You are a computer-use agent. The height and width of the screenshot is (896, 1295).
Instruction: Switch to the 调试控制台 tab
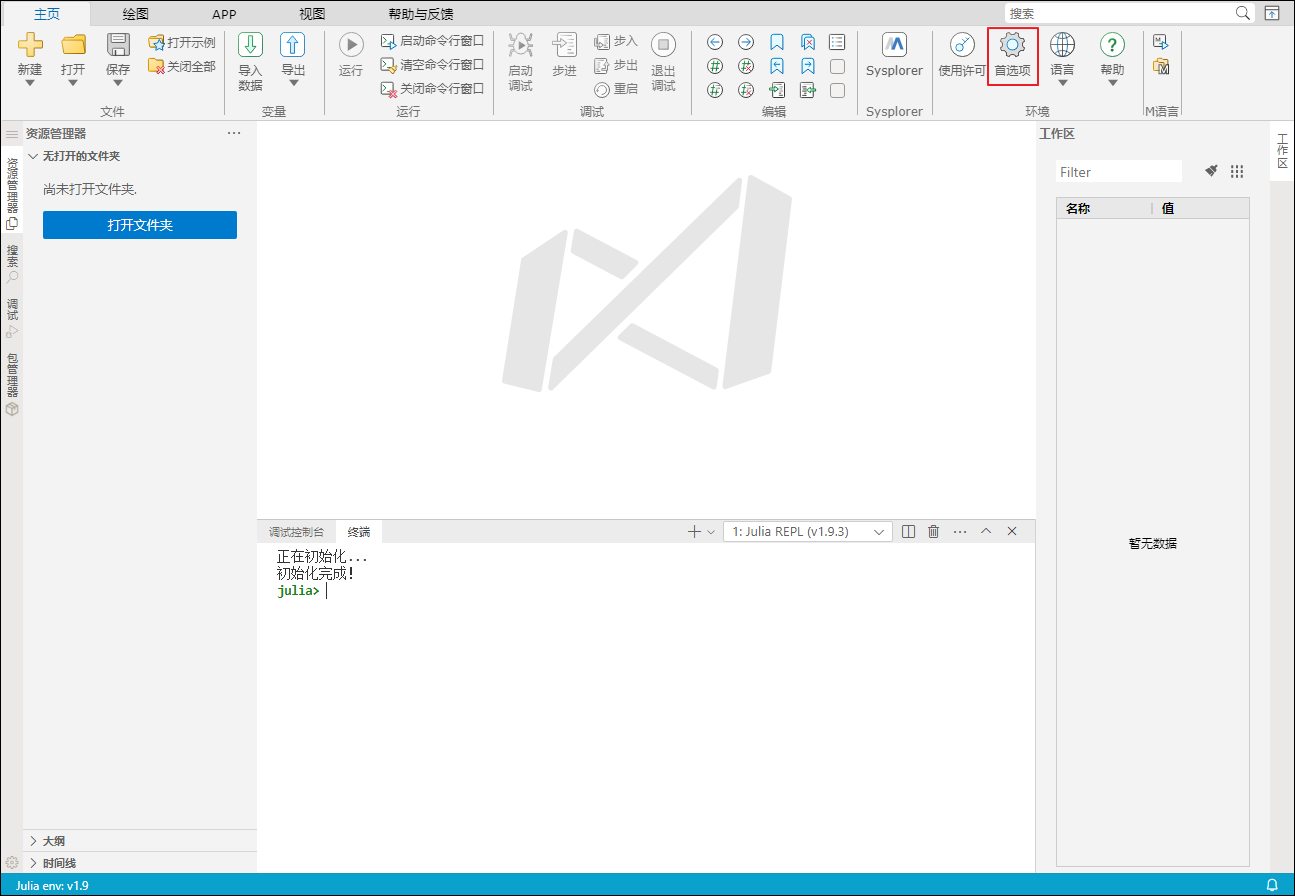[296, 532]
